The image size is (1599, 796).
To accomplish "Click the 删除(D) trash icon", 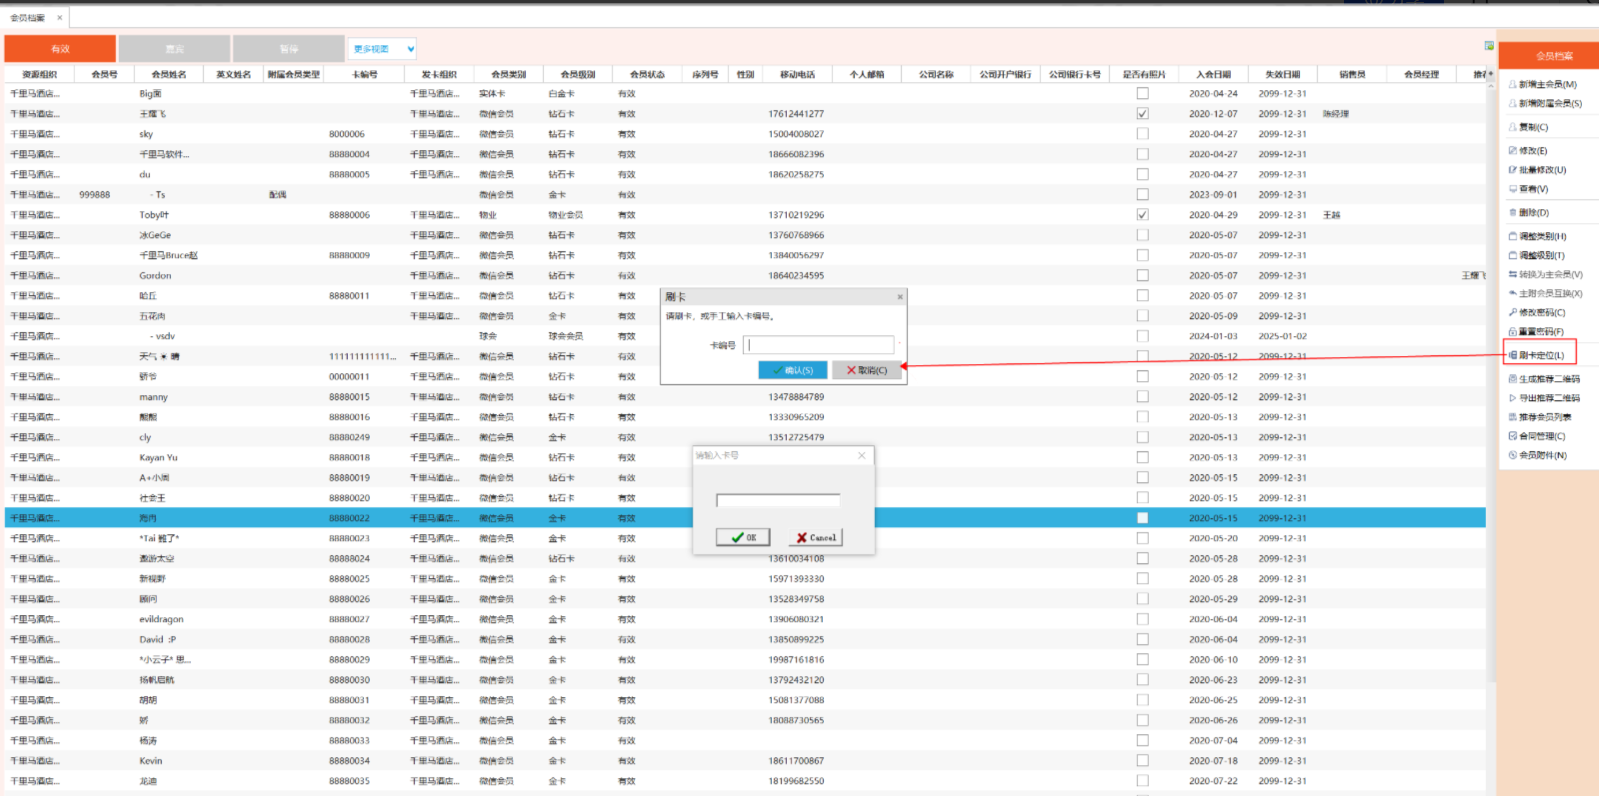I will [1513, 213].
